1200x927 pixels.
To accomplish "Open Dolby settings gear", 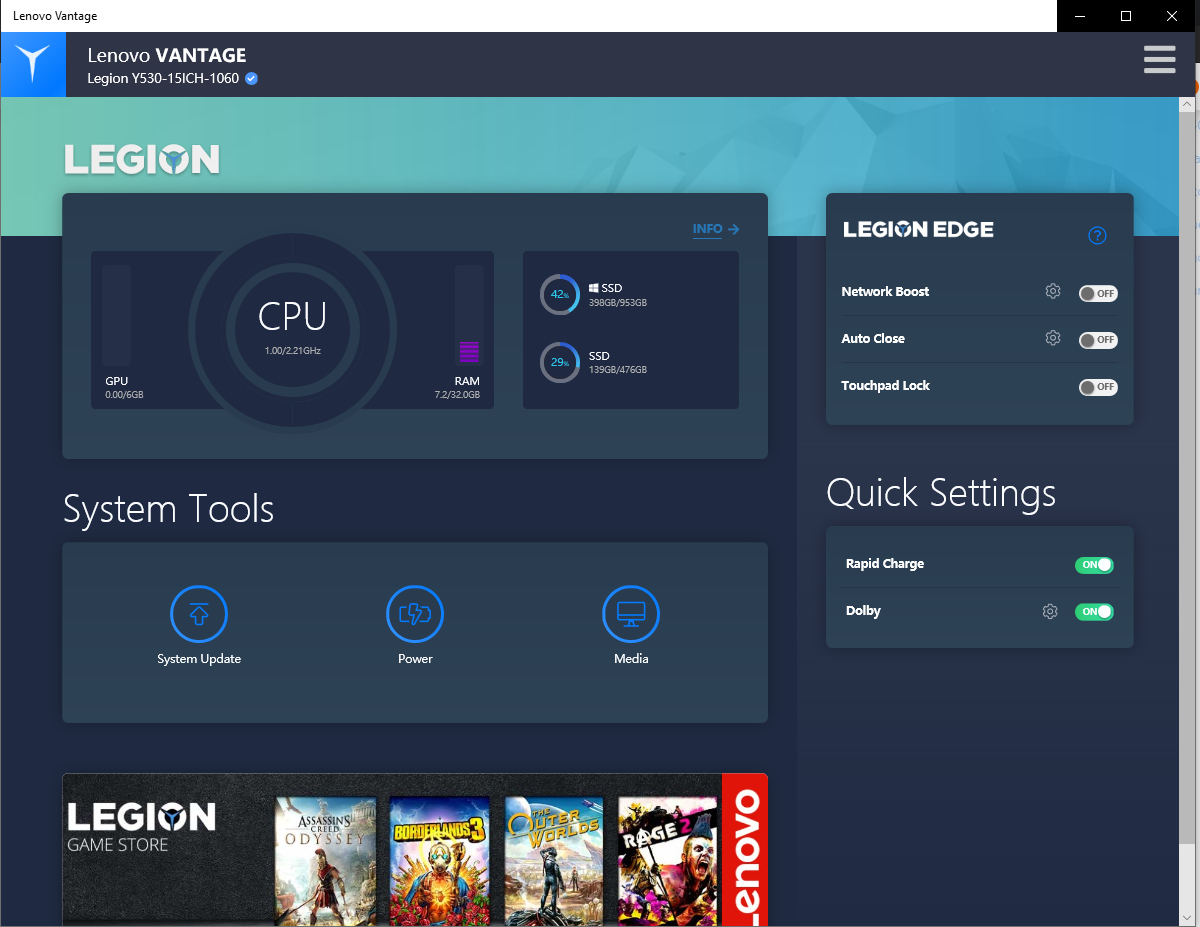I will tap(1049, 611).
